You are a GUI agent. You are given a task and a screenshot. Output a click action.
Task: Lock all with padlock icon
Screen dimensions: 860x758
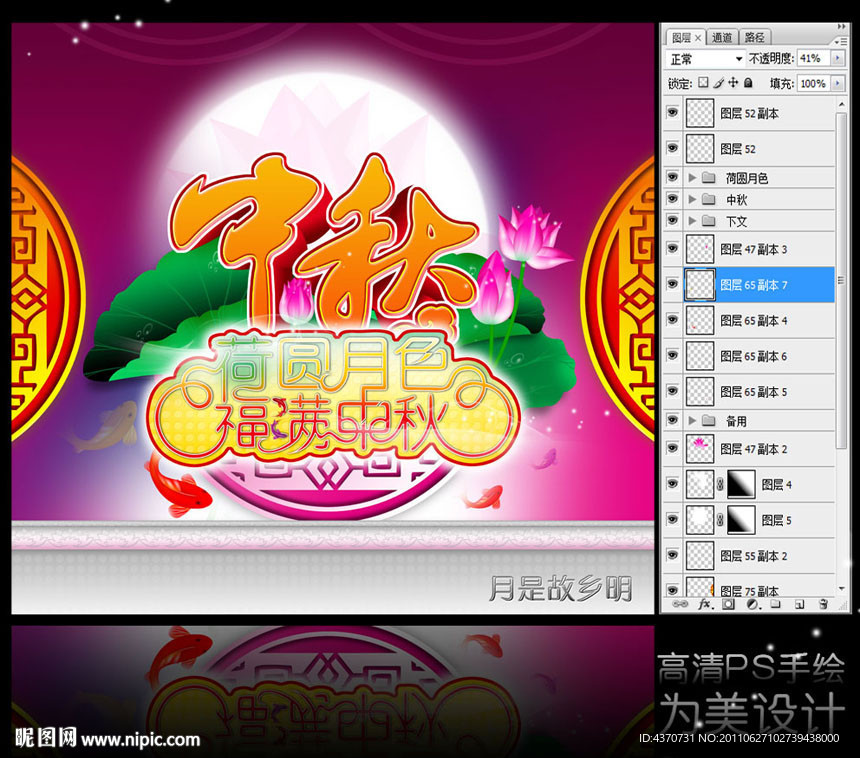coord(748,83)
